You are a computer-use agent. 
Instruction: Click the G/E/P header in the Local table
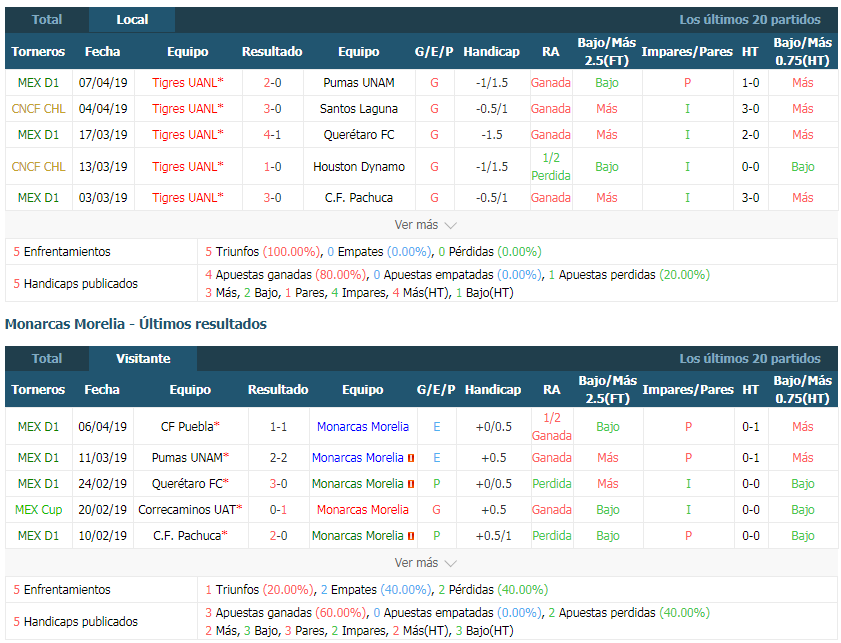click(434, 51)
